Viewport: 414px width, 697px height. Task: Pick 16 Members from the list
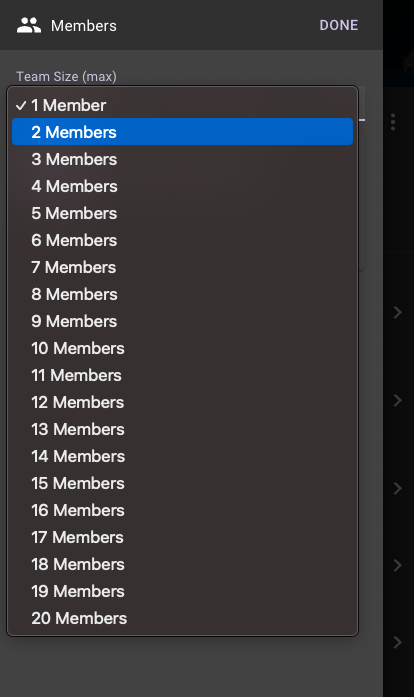point(182,510)
